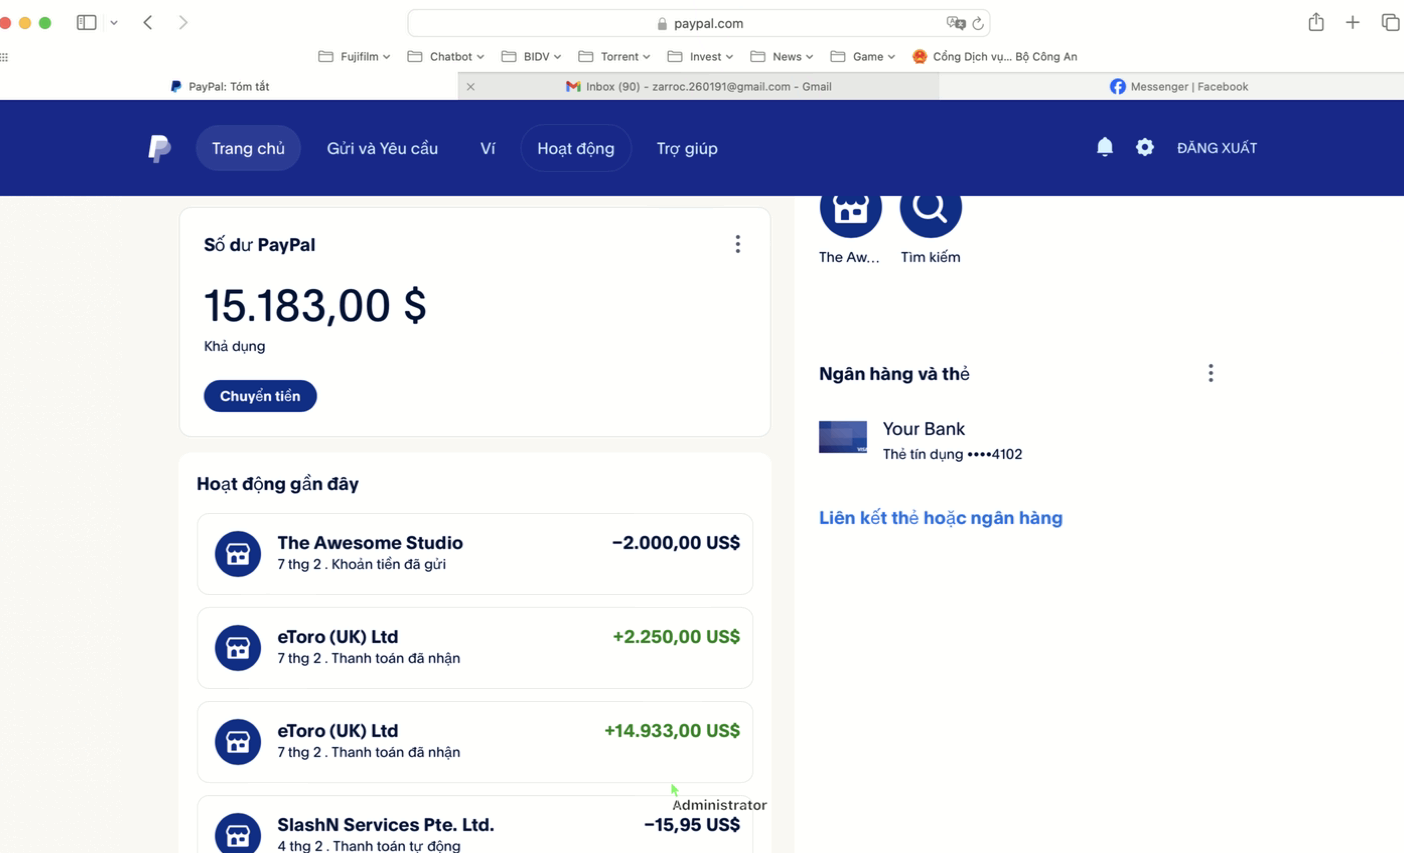This screenshot has width=1404, height=853.
Task: Expand the Fujifilm bookmarks folder
Action: point(354,57)
